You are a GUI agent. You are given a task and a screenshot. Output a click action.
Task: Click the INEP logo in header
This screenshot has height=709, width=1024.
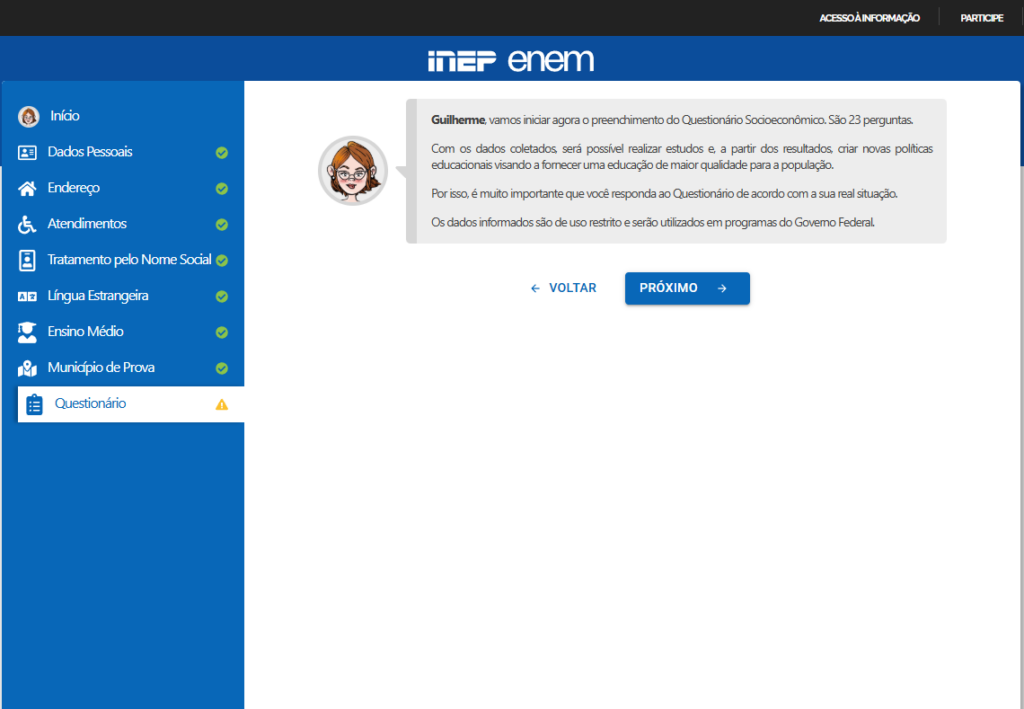click(462, 61)
